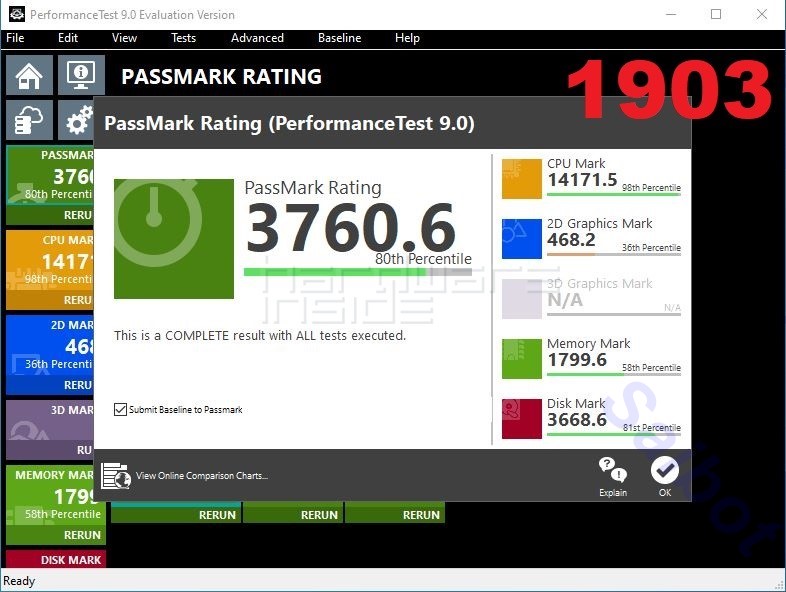
Task: Click the red Disk Mark icon
Action: (x=521, y=419)
